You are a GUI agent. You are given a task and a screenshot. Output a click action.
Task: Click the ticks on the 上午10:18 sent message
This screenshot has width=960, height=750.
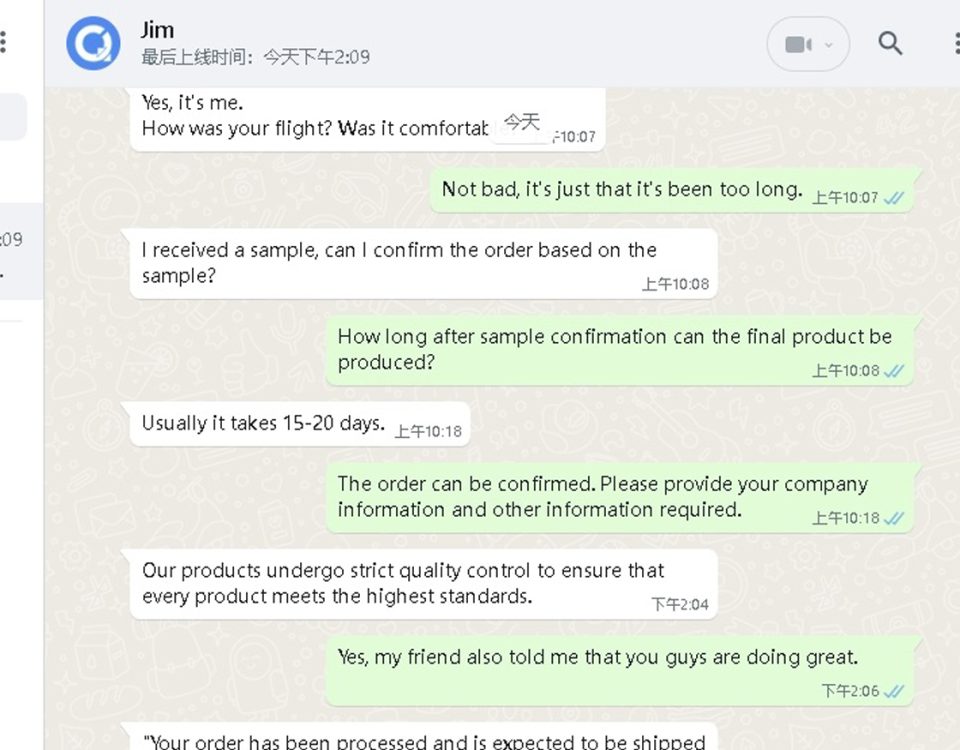click(x=894, y=519)
